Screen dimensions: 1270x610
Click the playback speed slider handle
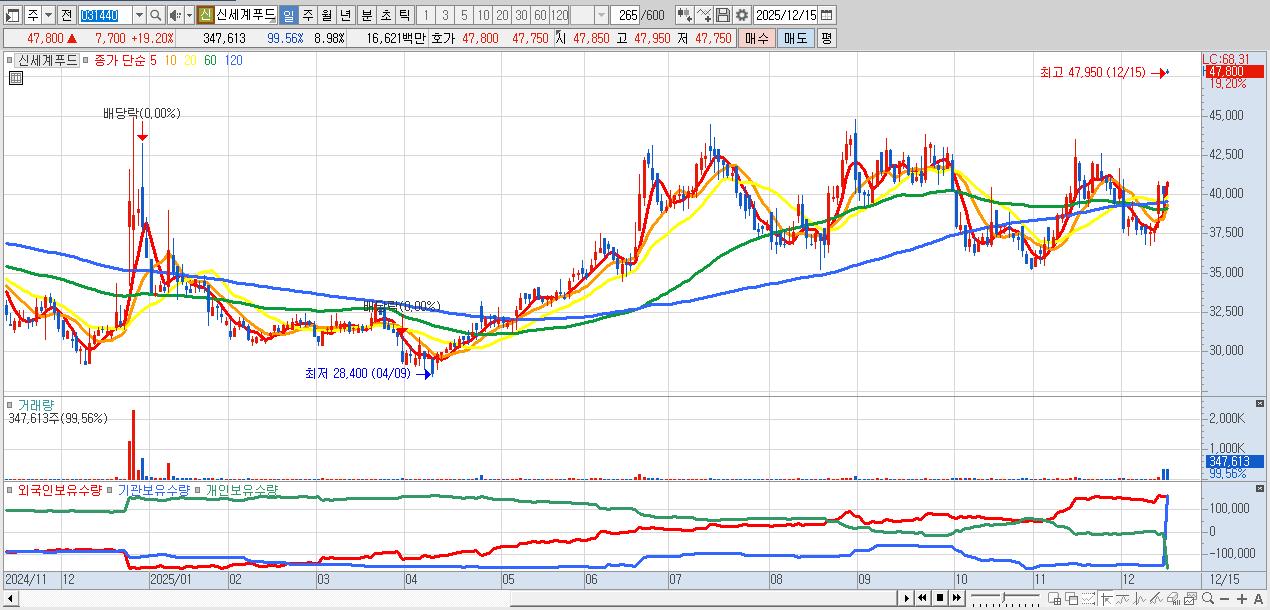tap(1004, 597)
